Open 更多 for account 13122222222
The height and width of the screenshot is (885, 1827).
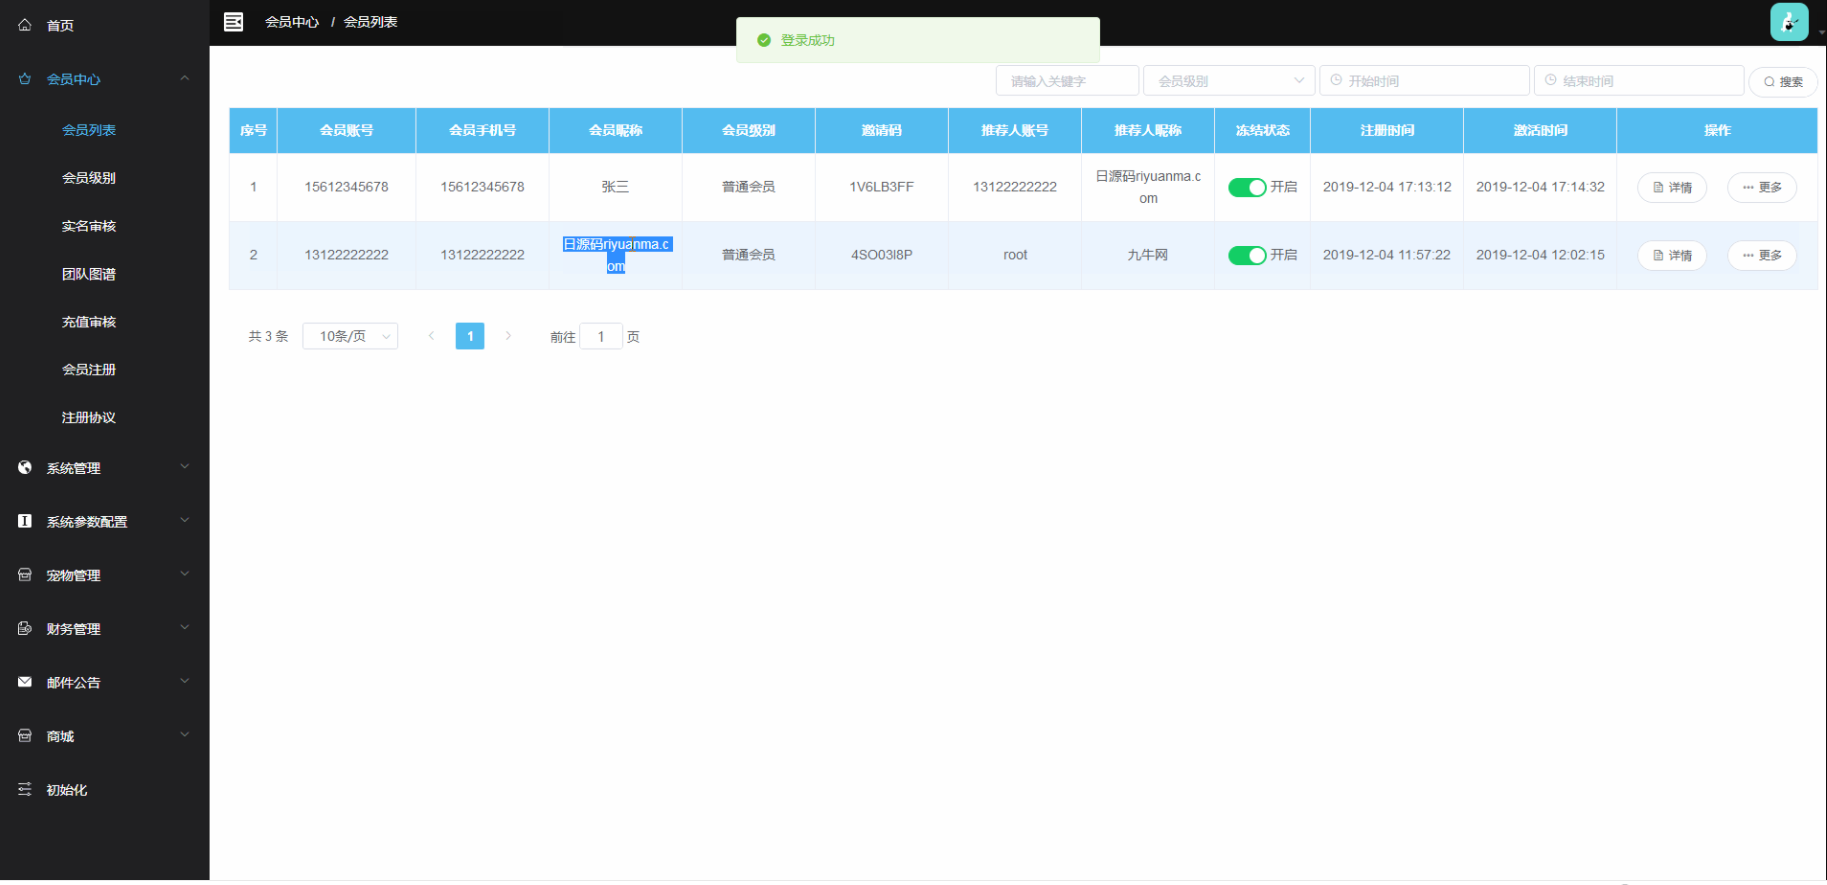point(1762,255)
